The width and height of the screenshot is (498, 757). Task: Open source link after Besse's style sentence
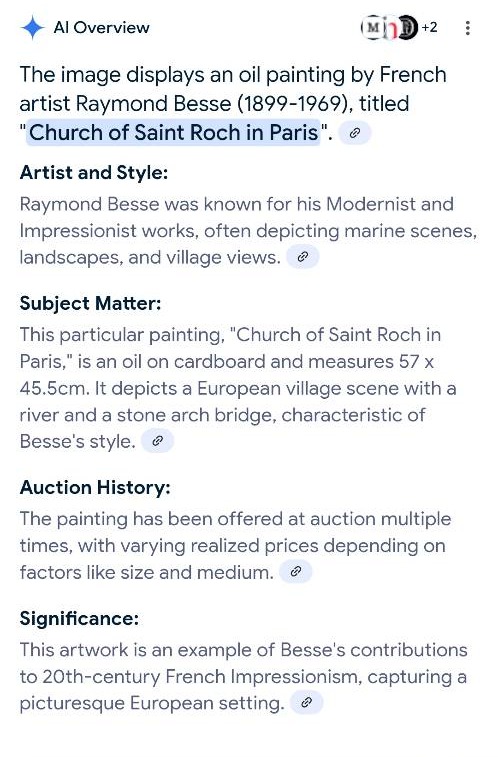point(157,441)
